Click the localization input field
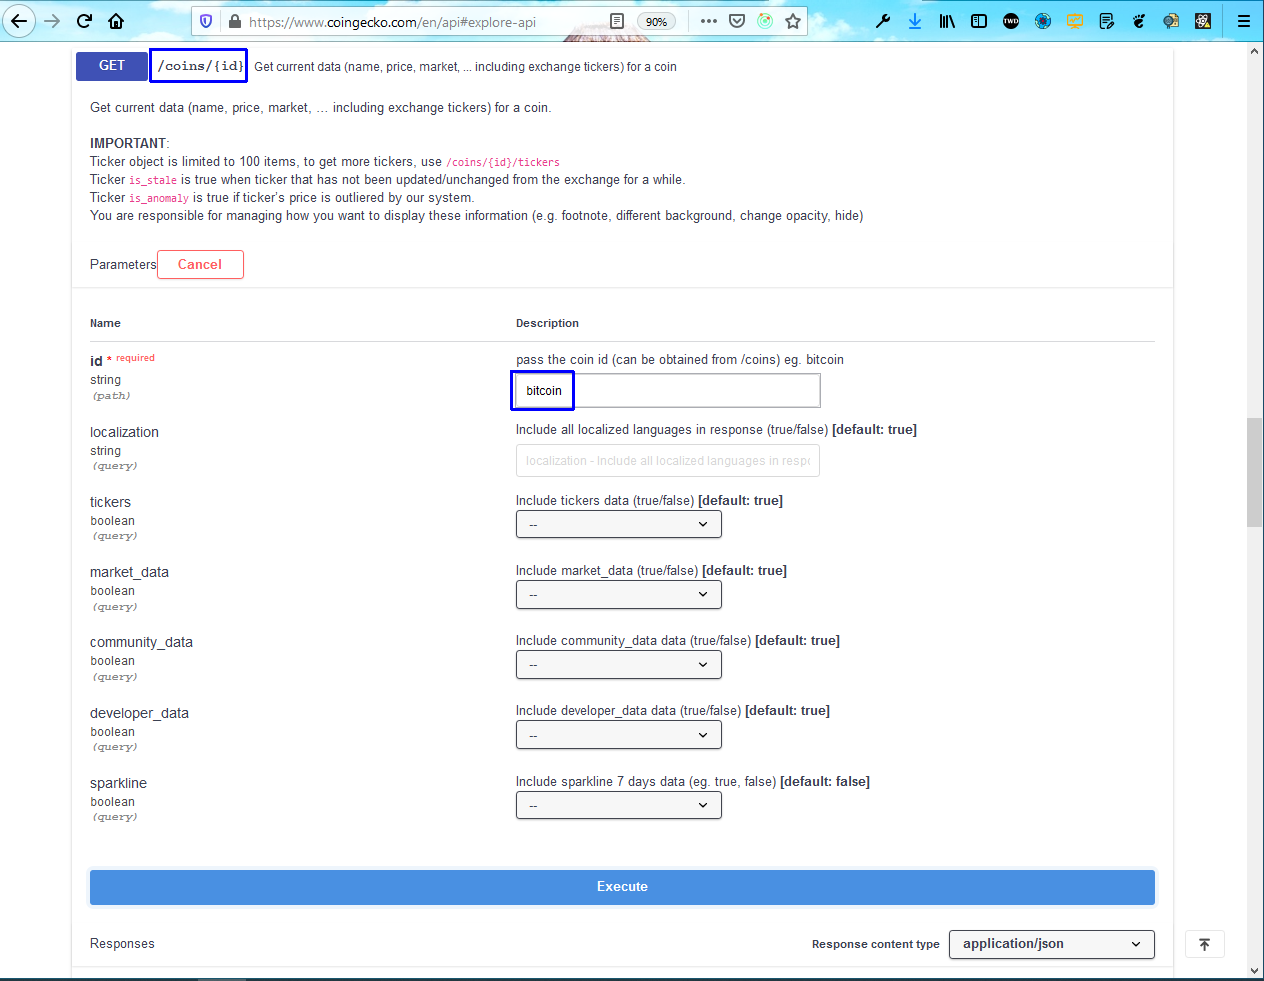 pyautogui.click(x=668, y=461)
